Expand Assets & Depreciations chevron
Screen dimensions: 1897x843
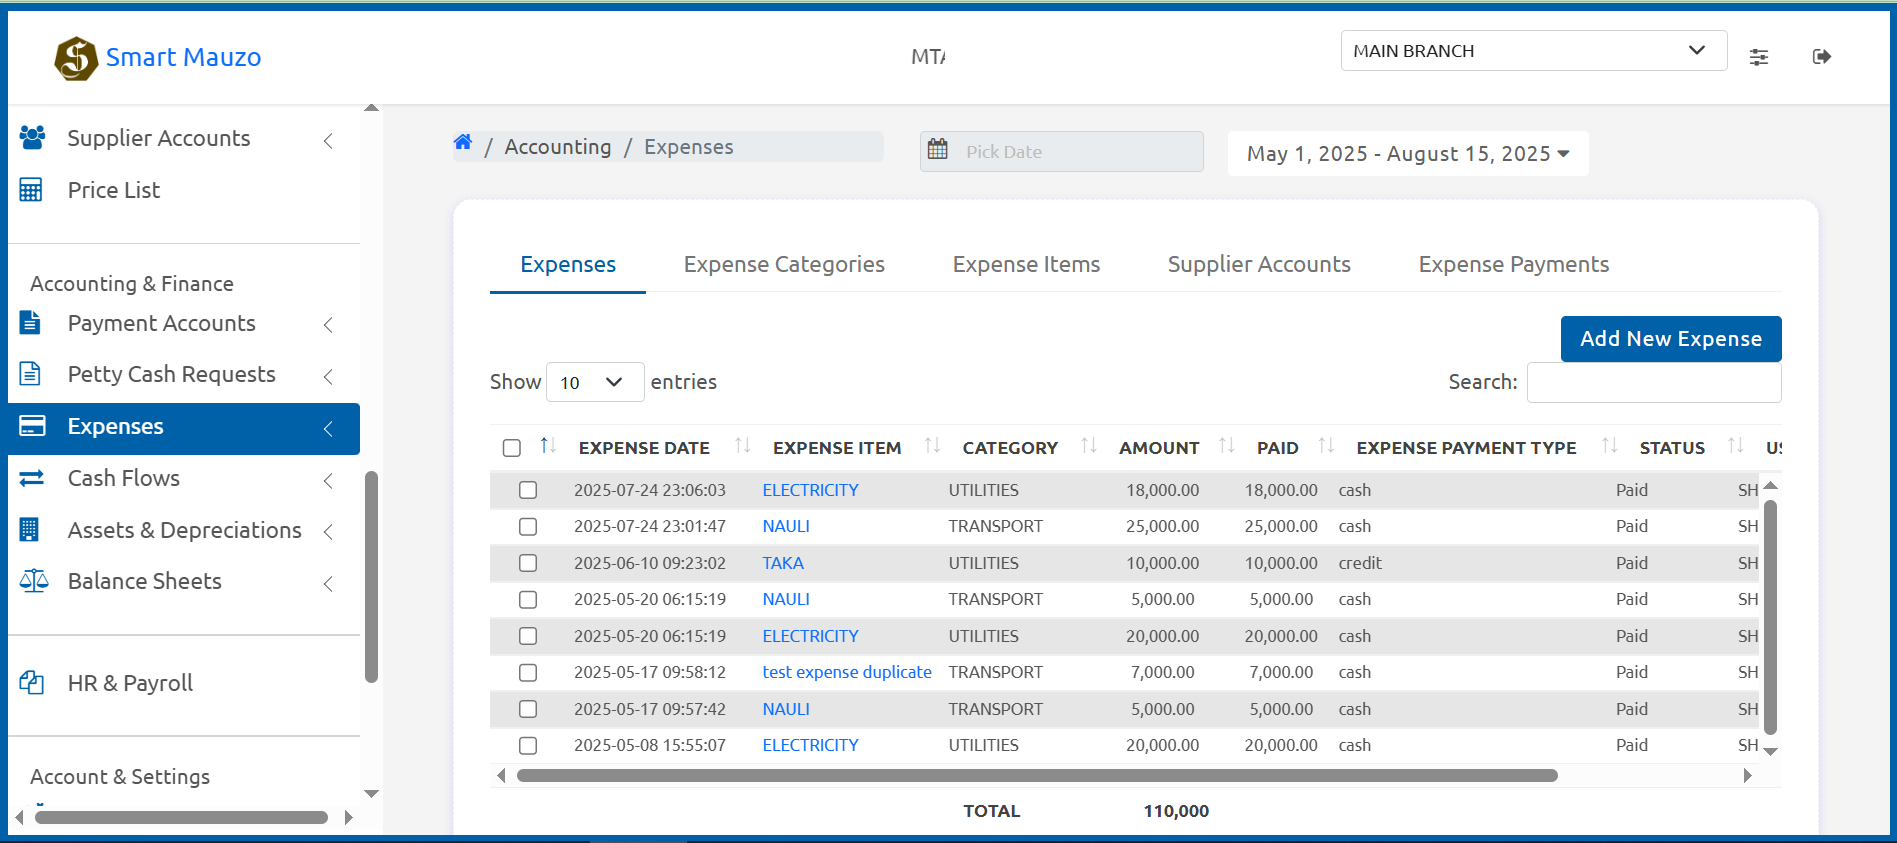[x=328, y=532]
